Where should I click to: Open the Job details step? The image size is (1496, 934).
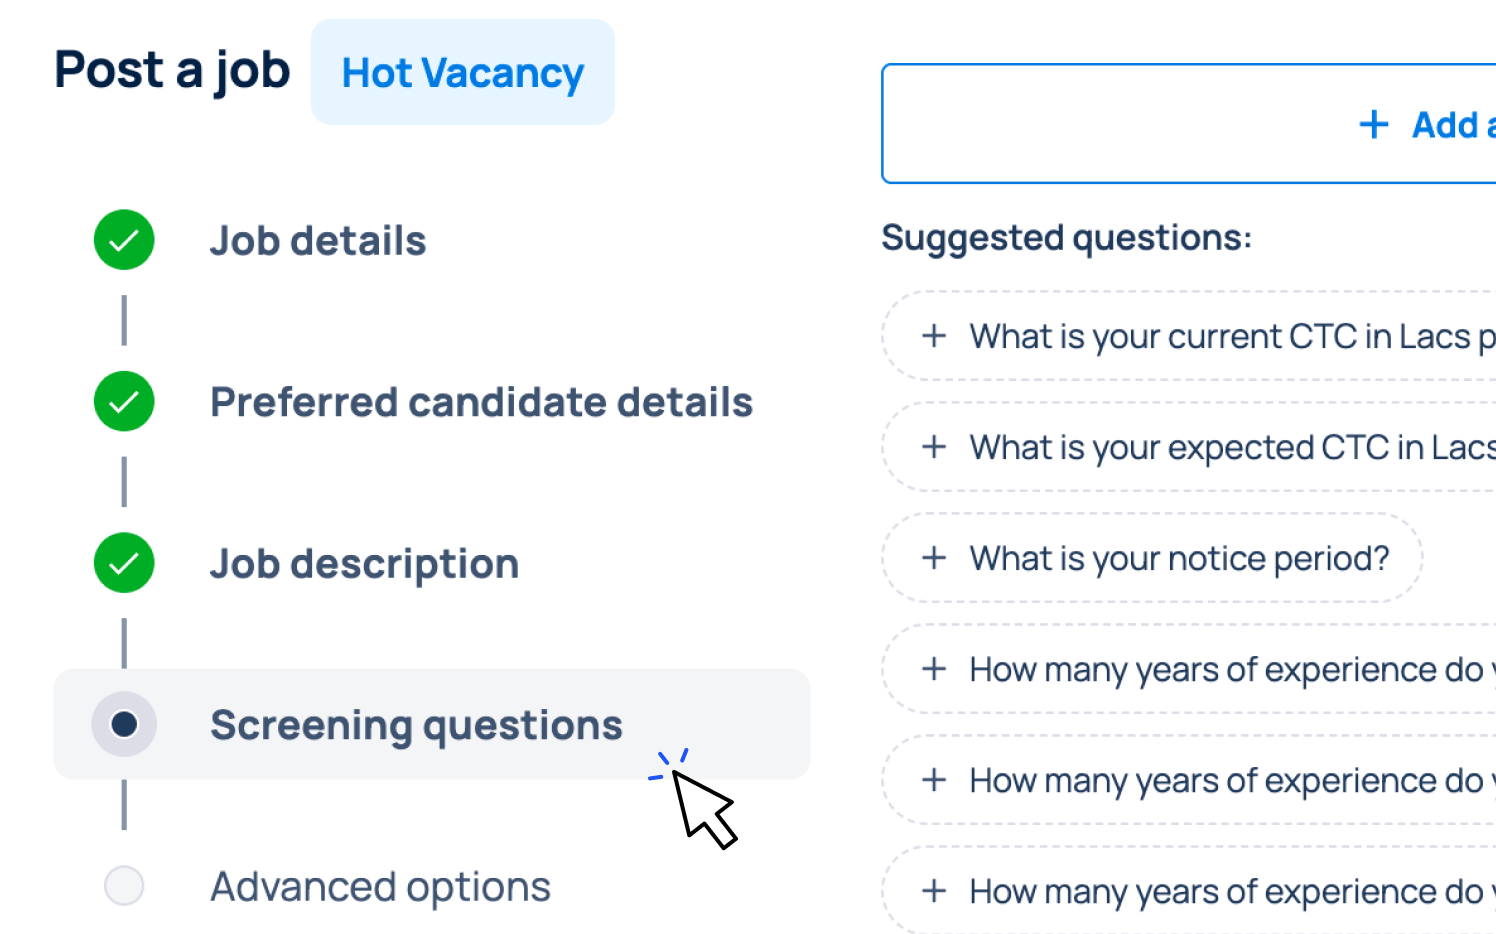pyautogui.click(x=318, y=241)
